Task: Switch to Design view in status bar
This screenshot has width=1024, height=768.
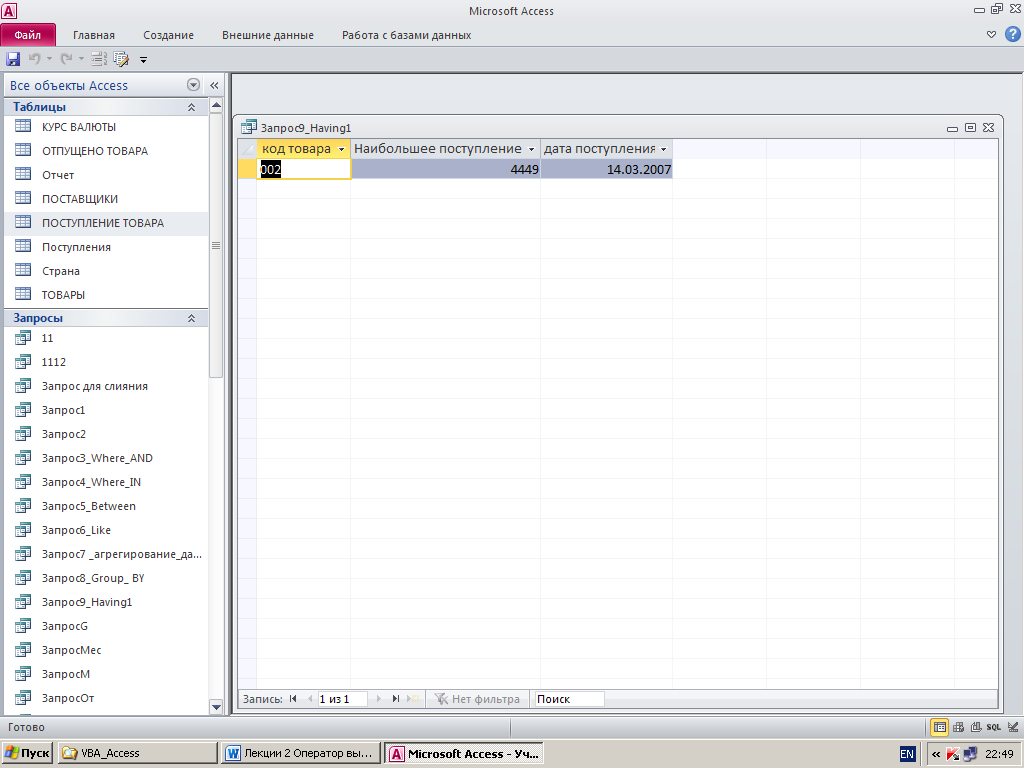Action: tap(1013, 727)
